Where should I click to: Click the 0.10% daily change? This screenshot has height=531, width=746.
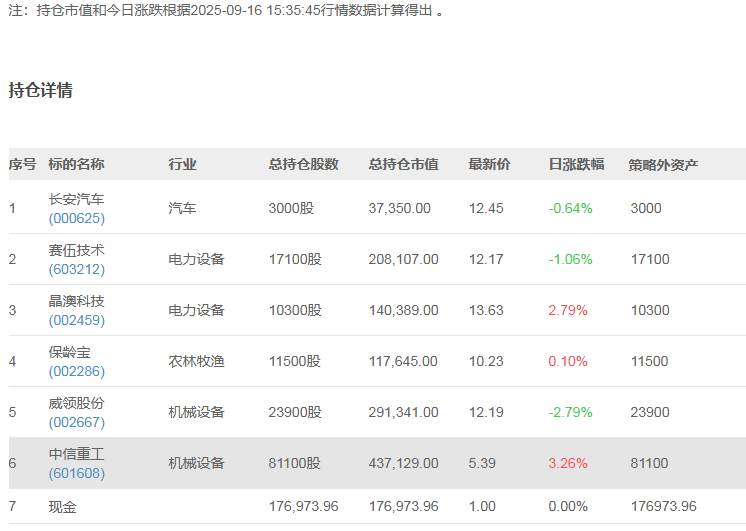point(568,361)
